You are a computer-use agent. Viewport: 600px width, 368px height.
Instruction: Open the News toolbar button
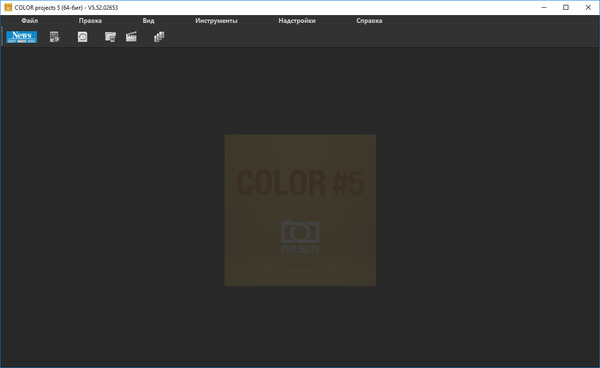click(x=22, y=37)
